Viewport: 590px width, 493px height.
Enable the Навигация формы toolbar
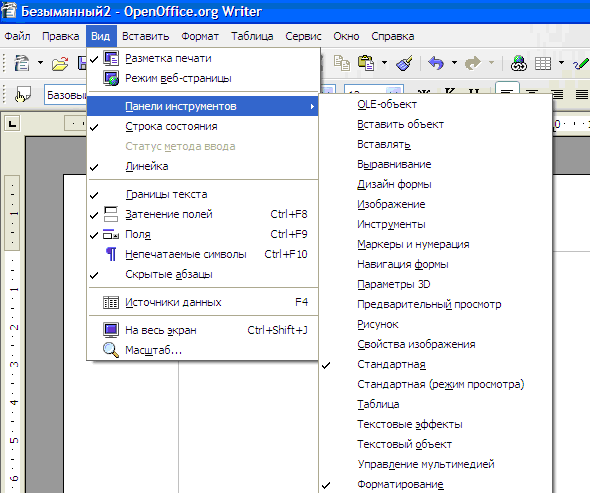436,264
